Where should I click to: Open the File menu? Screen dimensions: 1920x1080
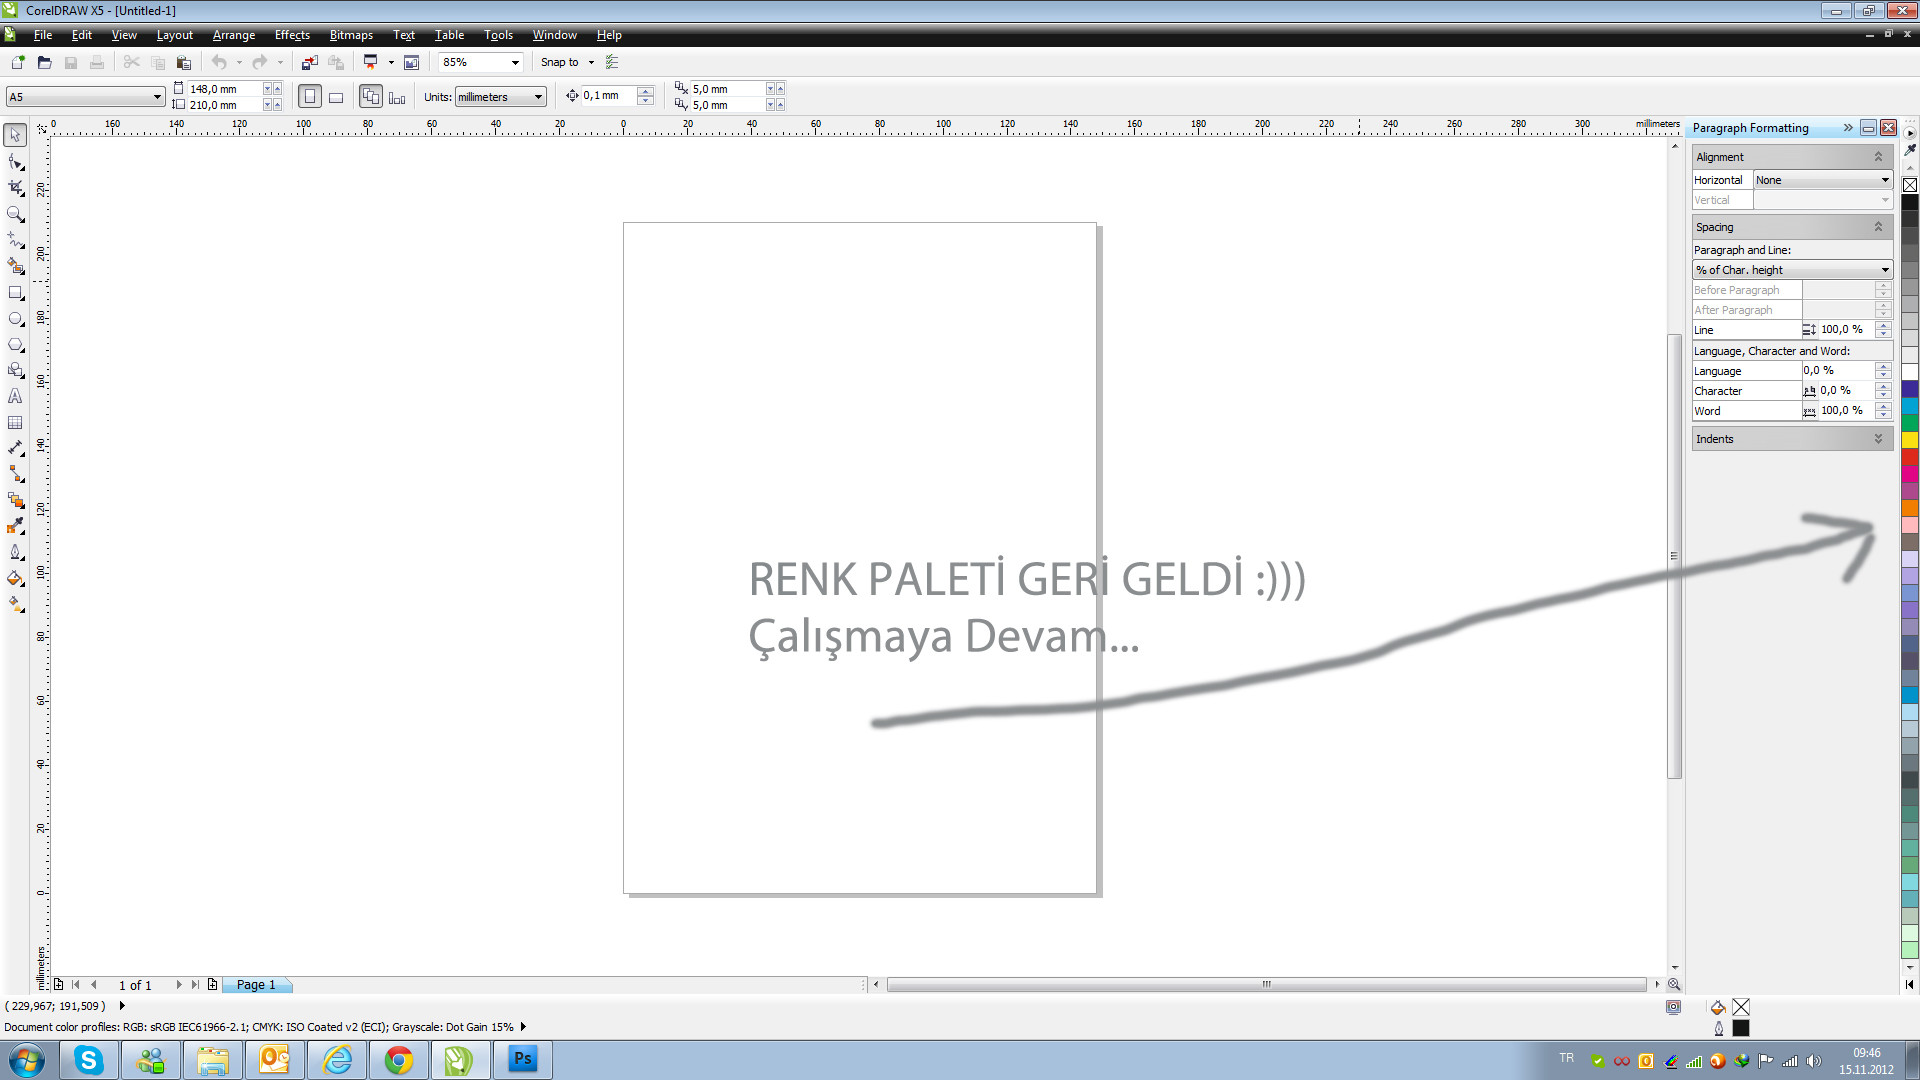pos(42,35)
